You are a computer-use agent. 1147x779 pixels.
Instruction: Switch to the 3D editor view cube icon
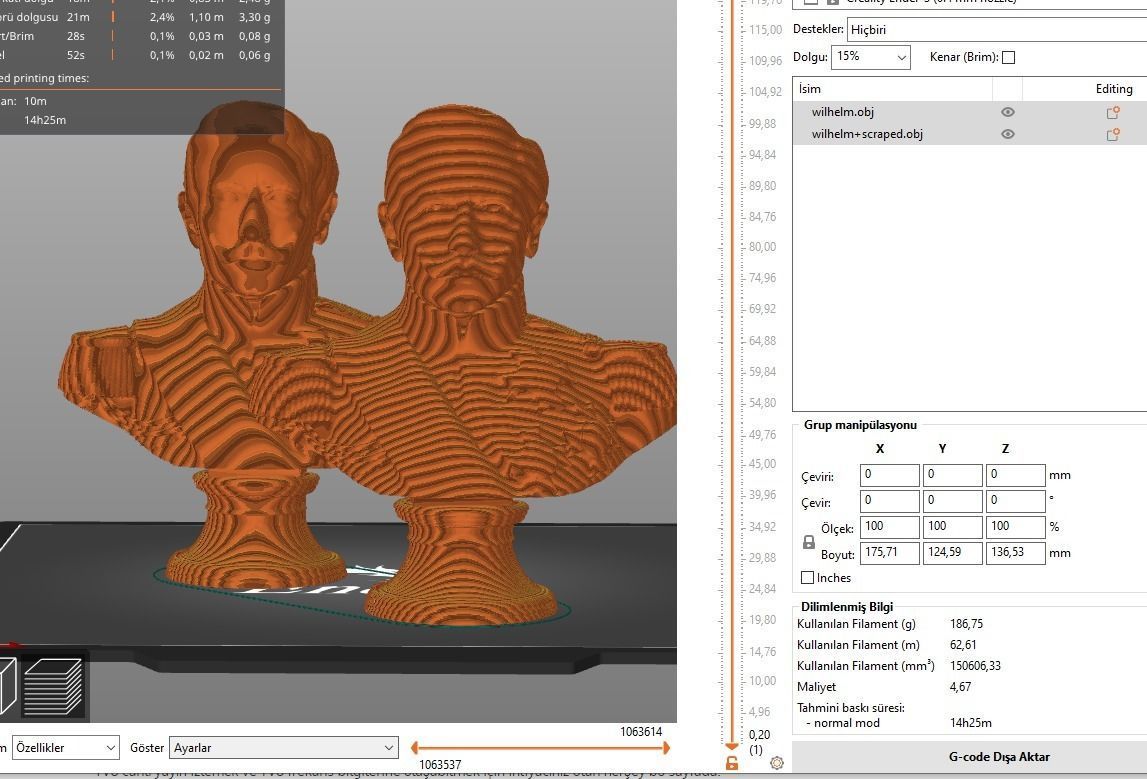(7, 686)
